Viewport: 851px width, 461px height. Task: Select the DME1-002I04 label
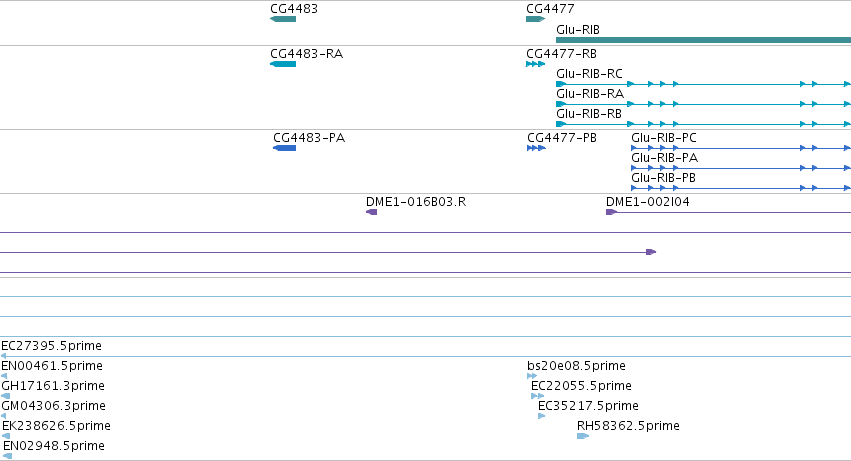[x=647, y=202]
